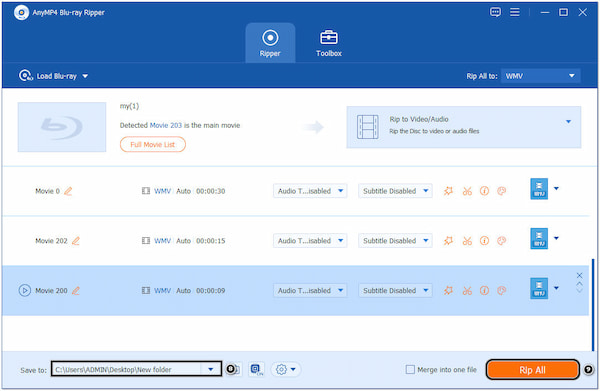Select the Movie 0 row title
This screenshot has height=391, width=600.
coord(47,191)
